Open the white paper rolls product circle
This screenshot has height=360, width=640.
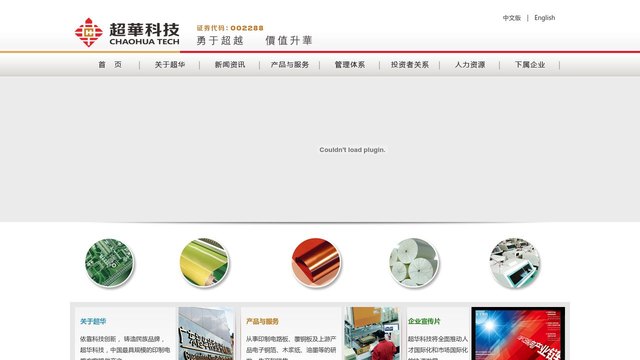pos(414,263)
